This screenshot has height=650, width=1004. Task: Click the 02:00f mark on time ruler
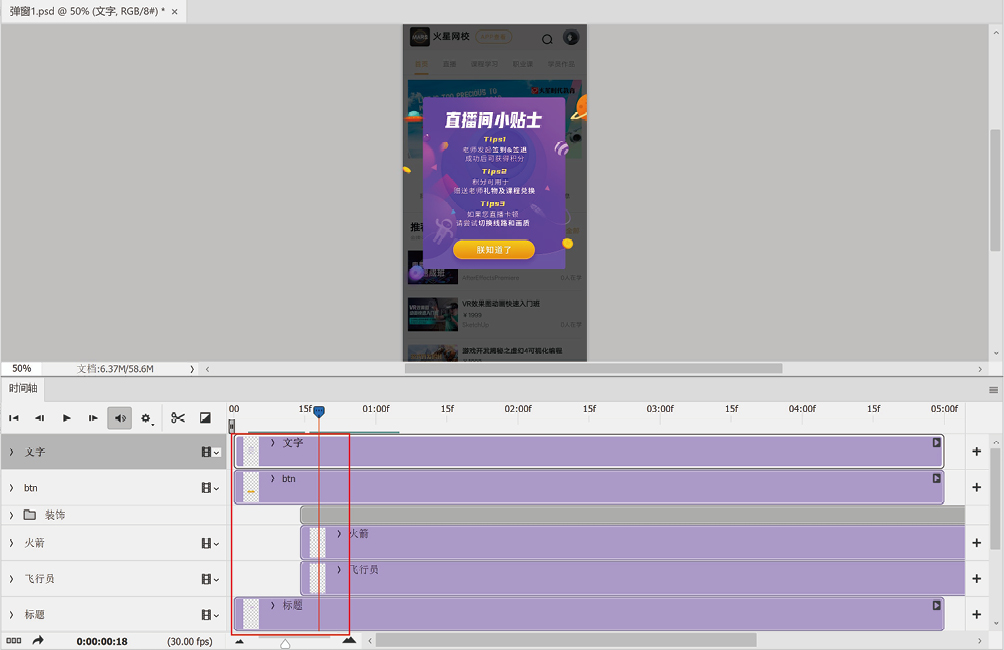point(518,409)
